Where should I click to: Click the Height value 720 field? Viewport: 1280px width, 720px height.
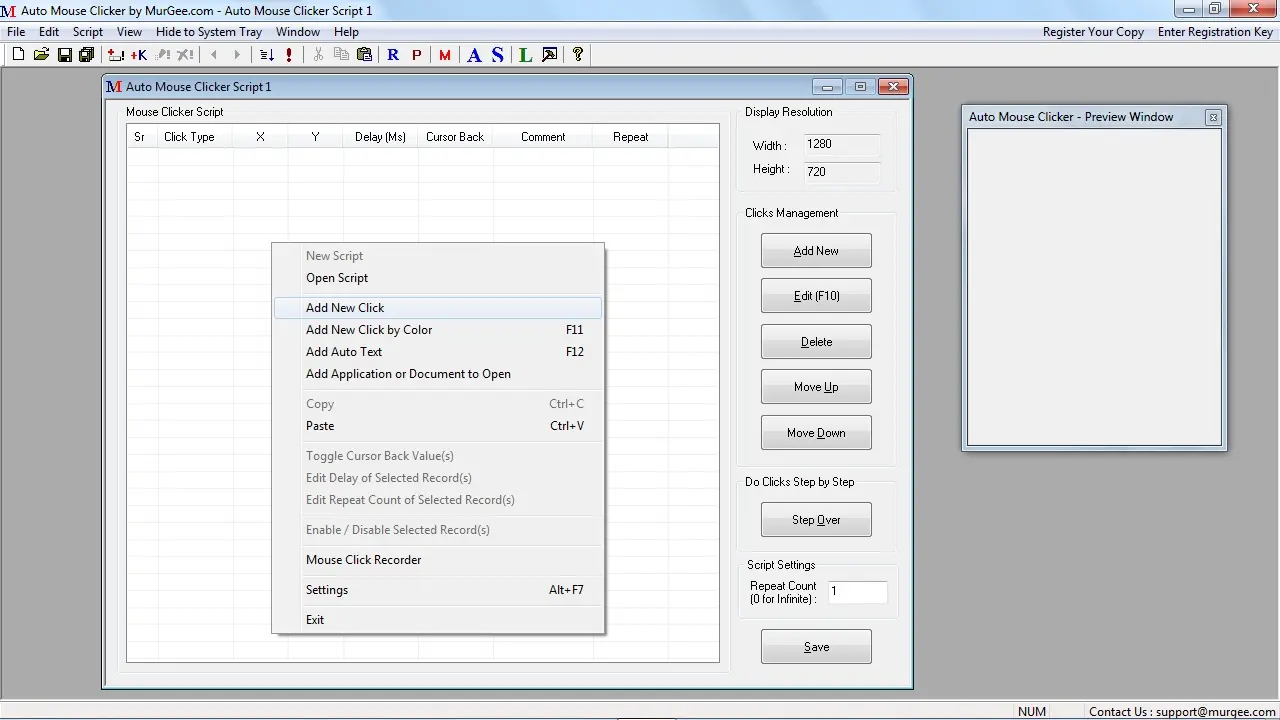(841, 171)
